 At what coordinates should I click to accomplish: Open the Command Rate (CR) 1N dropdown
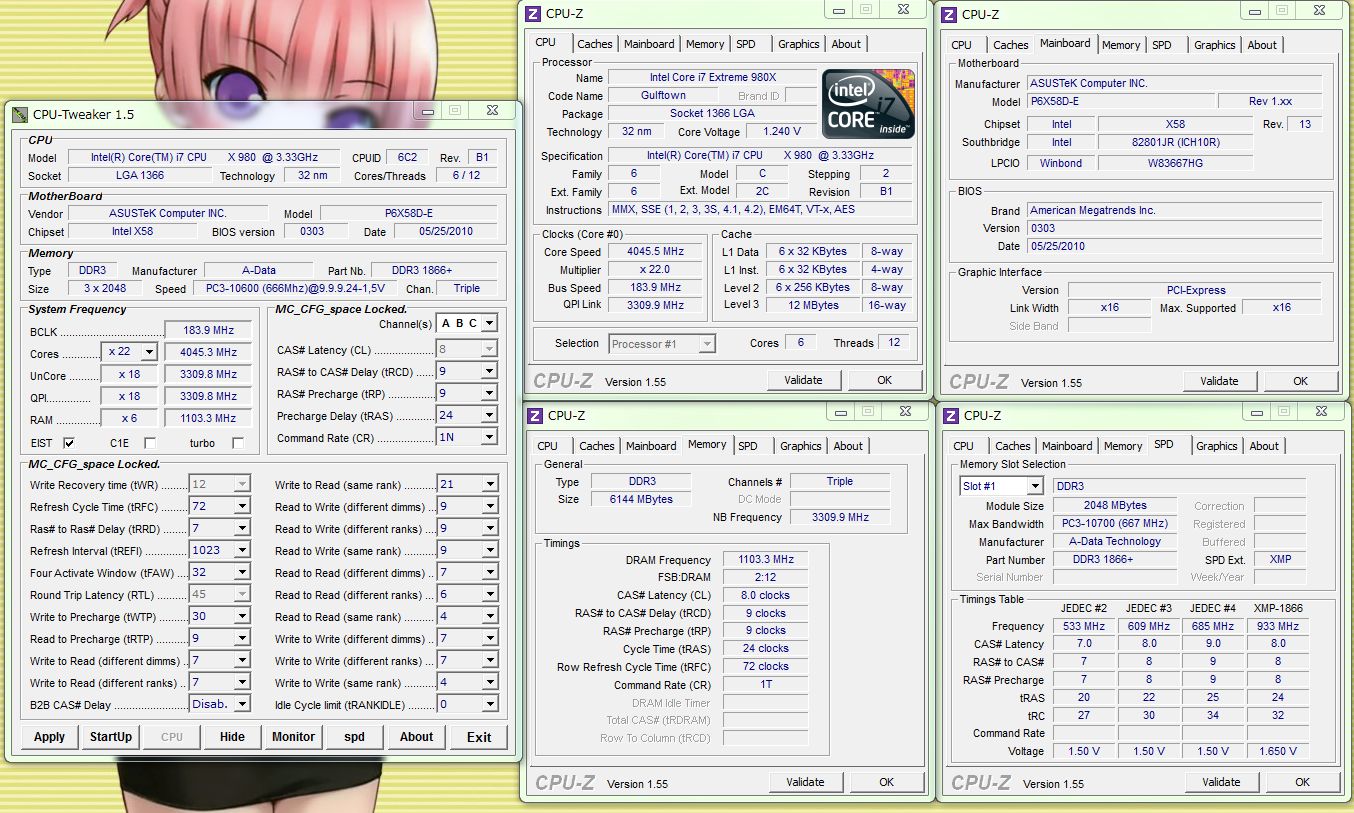point(489,437)
